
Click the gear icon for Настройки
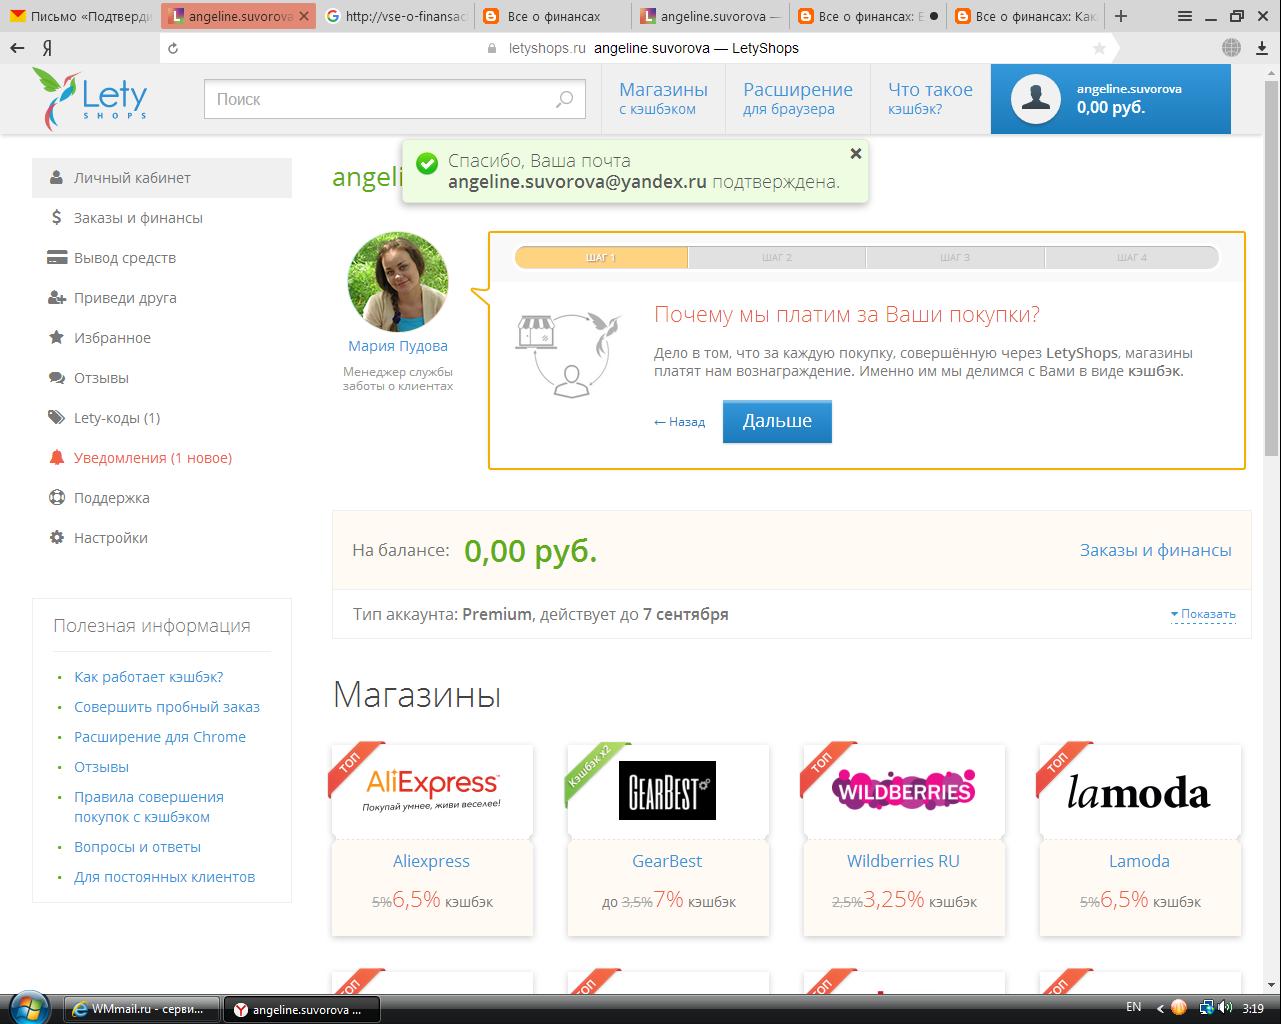point(56,538)
